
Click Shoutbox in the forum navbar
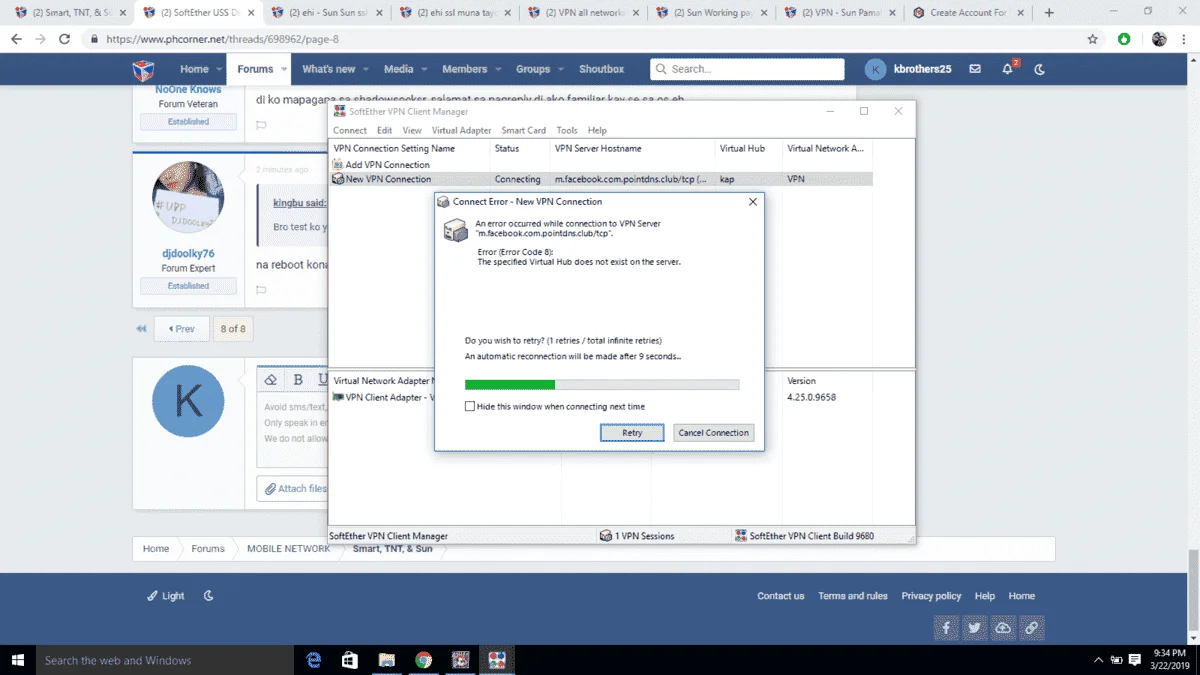(601, 69)
